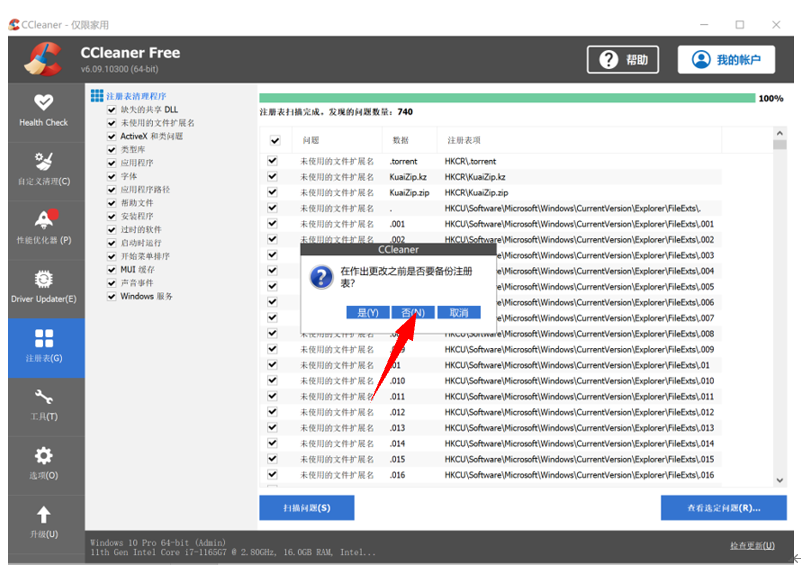Screen dimensions: 801x567
Task: Toggle the Applications (应用程序) checkbox
Action: tap(111, 163)
